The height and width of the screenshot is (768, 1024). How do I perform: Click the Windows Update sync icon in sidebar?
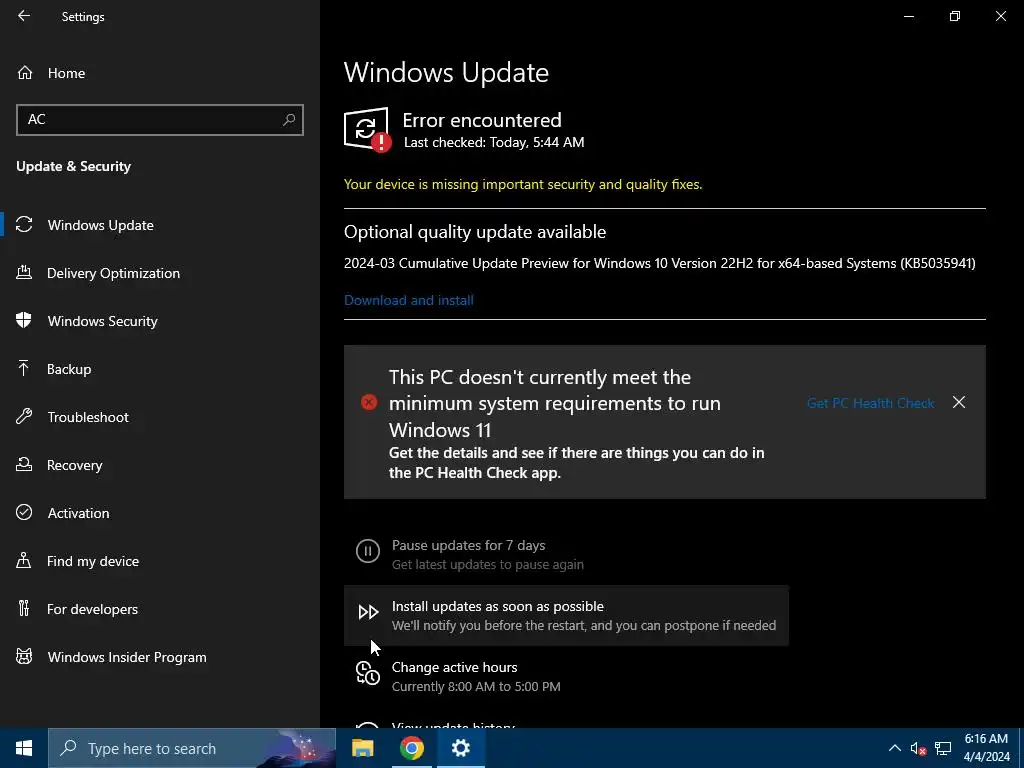24,225
